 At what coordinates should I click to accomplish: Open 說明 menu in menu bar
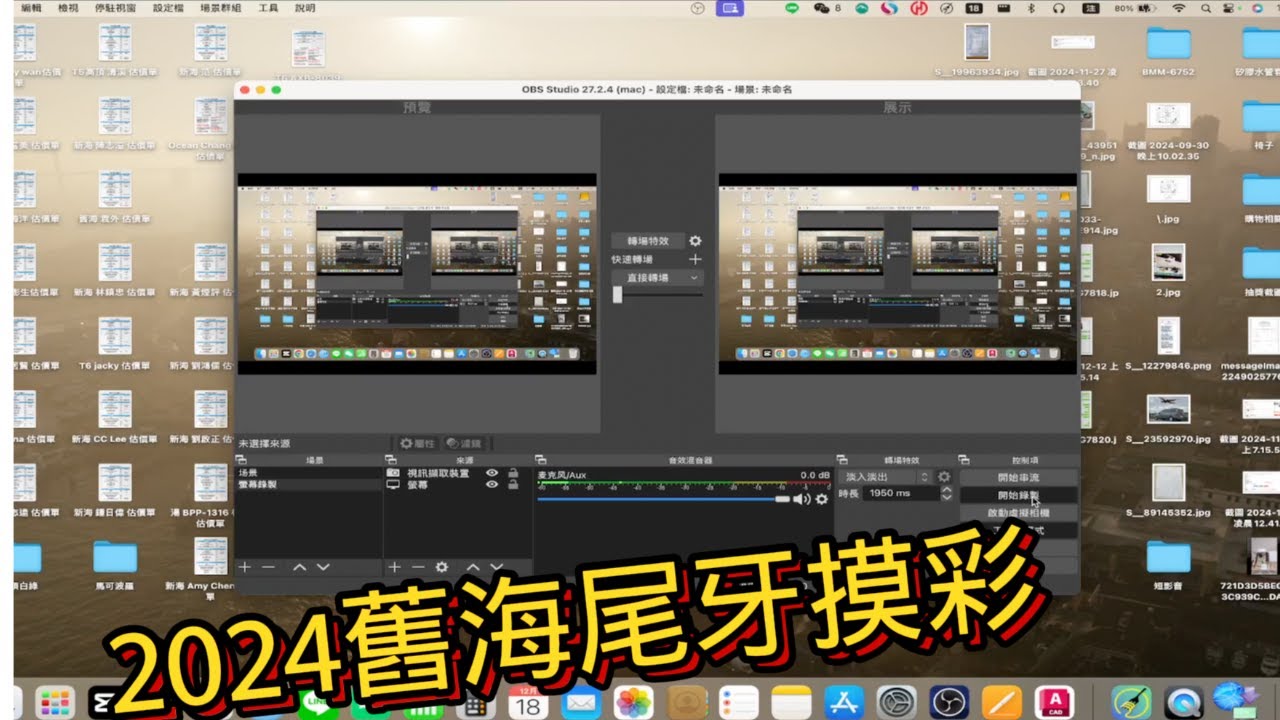305,7
